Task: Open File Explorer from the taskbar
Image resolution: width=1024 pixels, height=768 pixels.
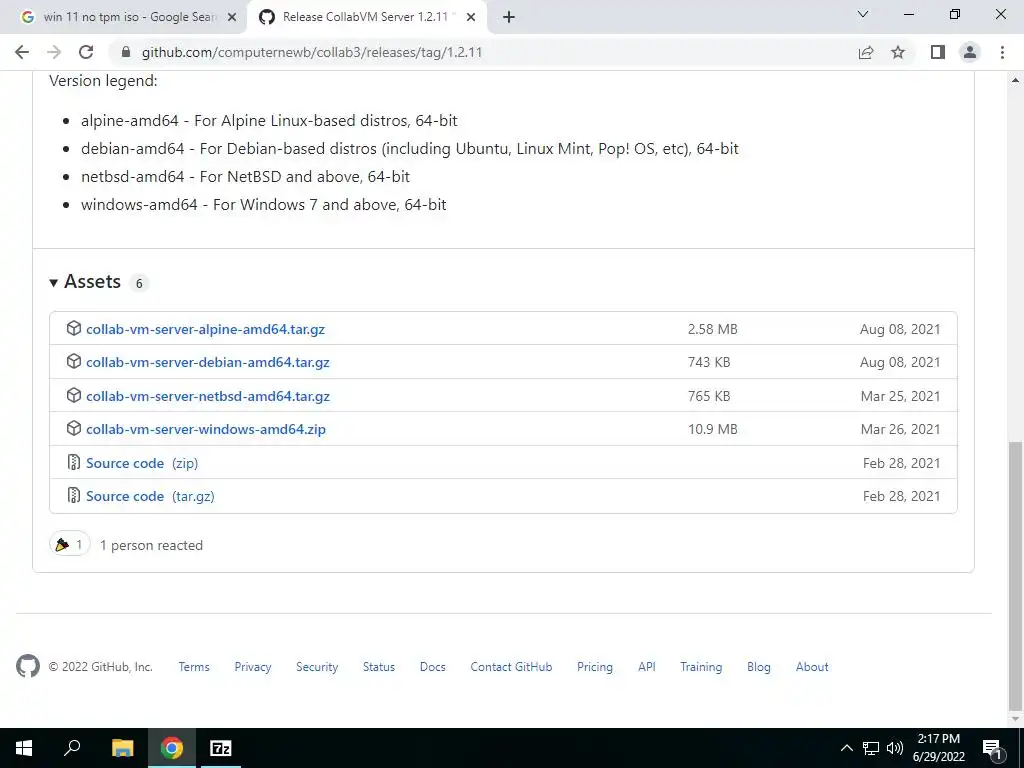Action: coord(122,748)
